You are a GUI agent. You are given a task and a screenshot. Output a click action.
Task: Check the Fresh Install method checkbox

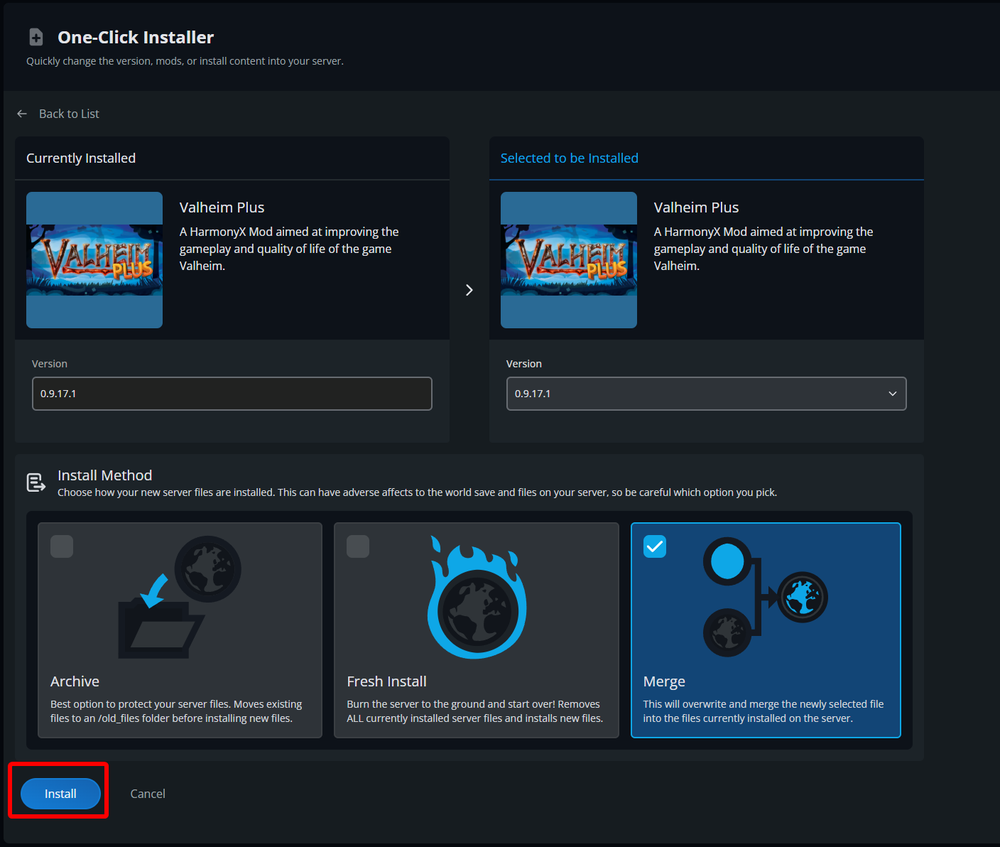pos(358,547)
